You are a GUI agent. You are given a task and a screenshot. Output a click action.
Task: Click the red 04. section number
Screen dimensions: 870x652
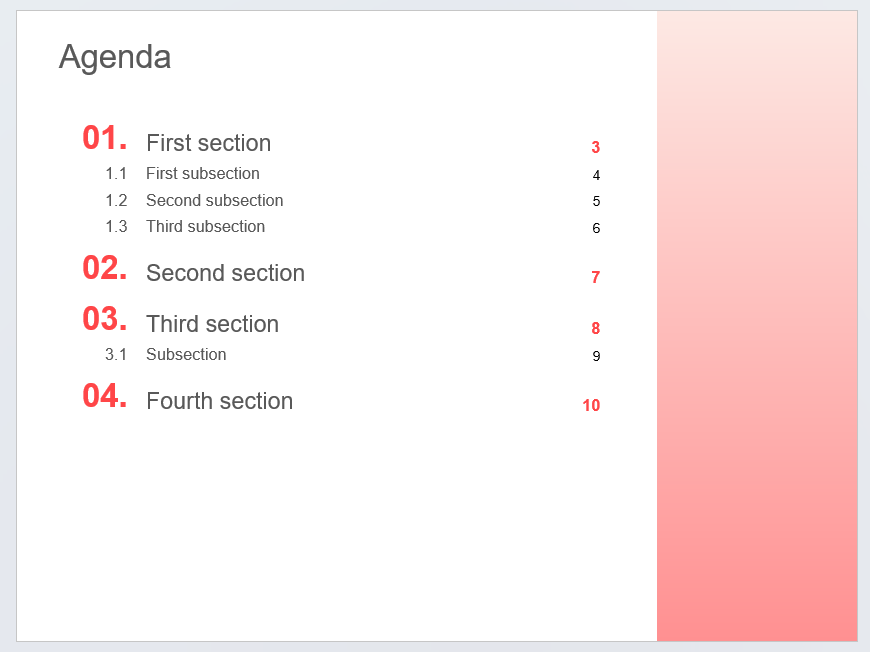(x=105, y=396)
